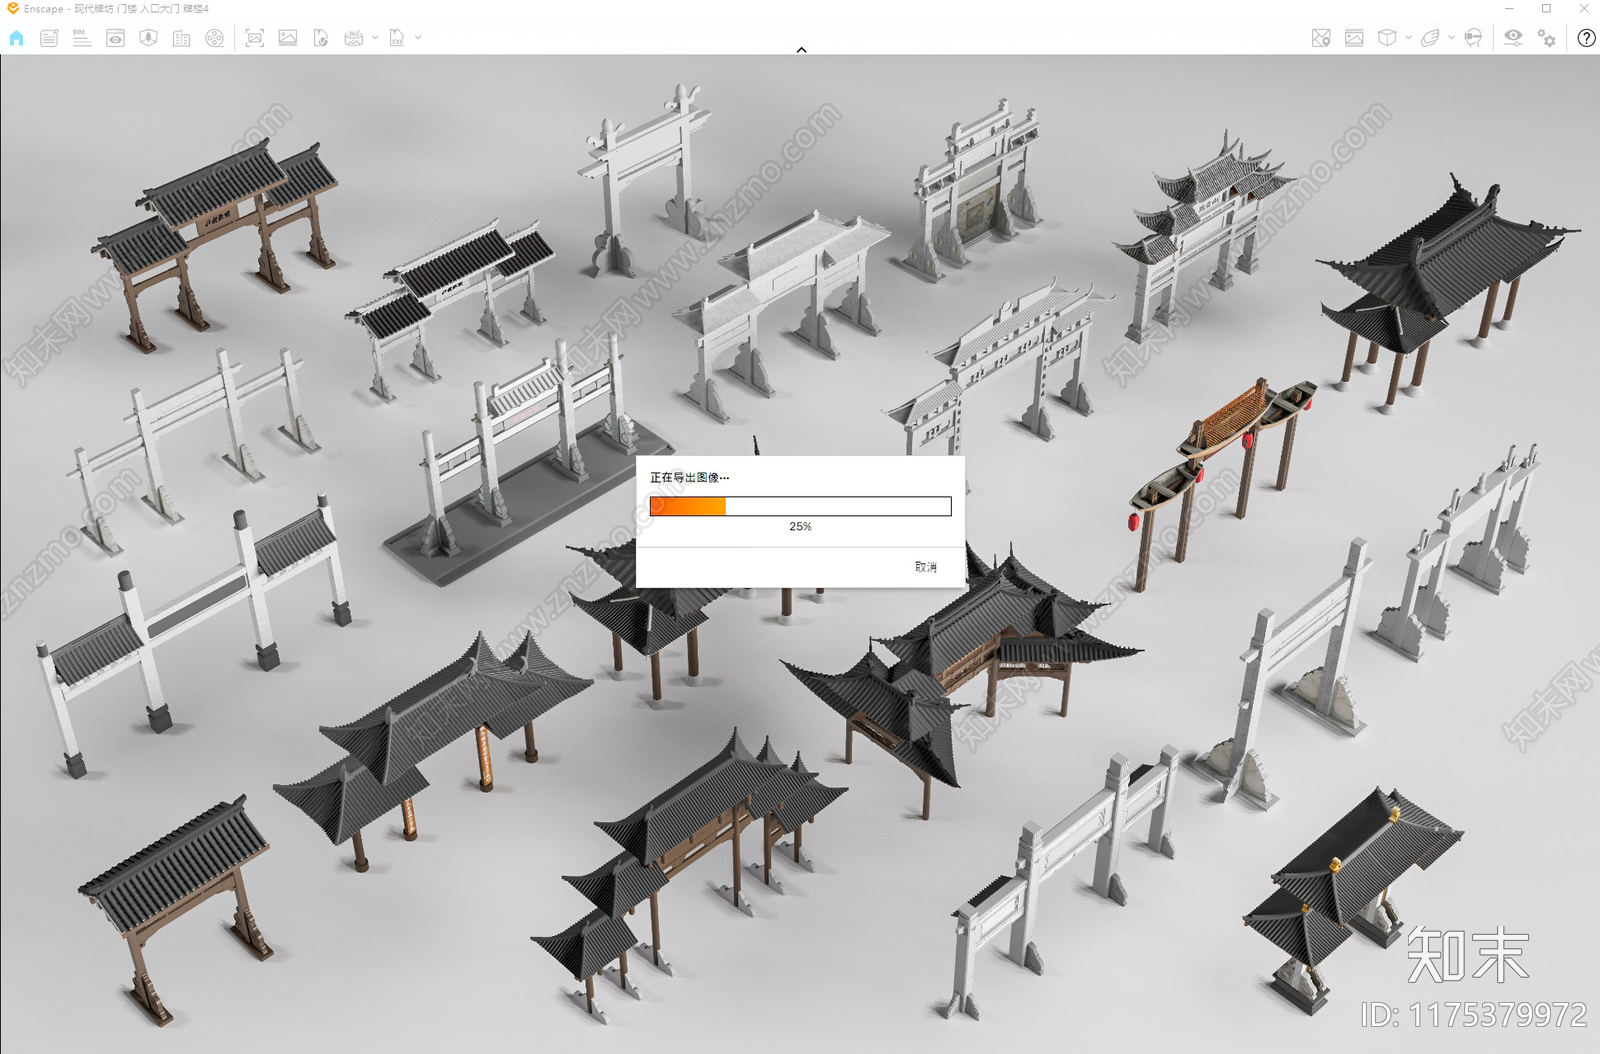1600x1054 pixels.
Task: Click the Enscape logo in title bar
Action: pyautogui.click(x=12, y=8)
